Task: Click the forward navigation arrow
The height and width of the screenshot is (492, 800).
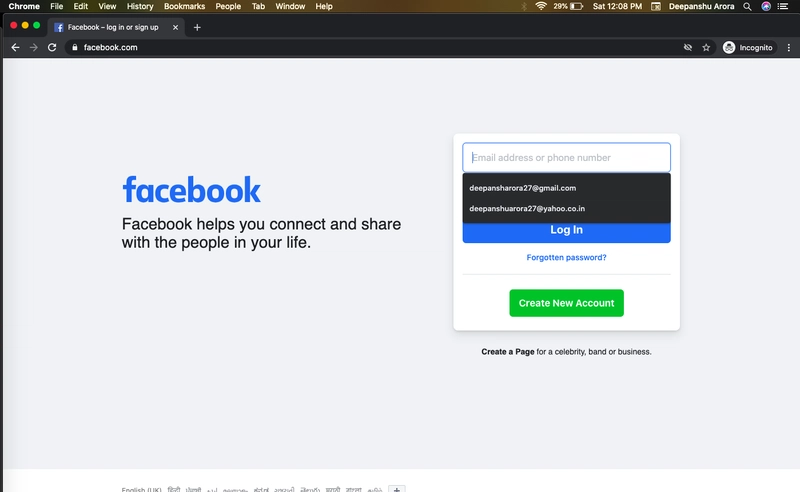Action: 34,47
